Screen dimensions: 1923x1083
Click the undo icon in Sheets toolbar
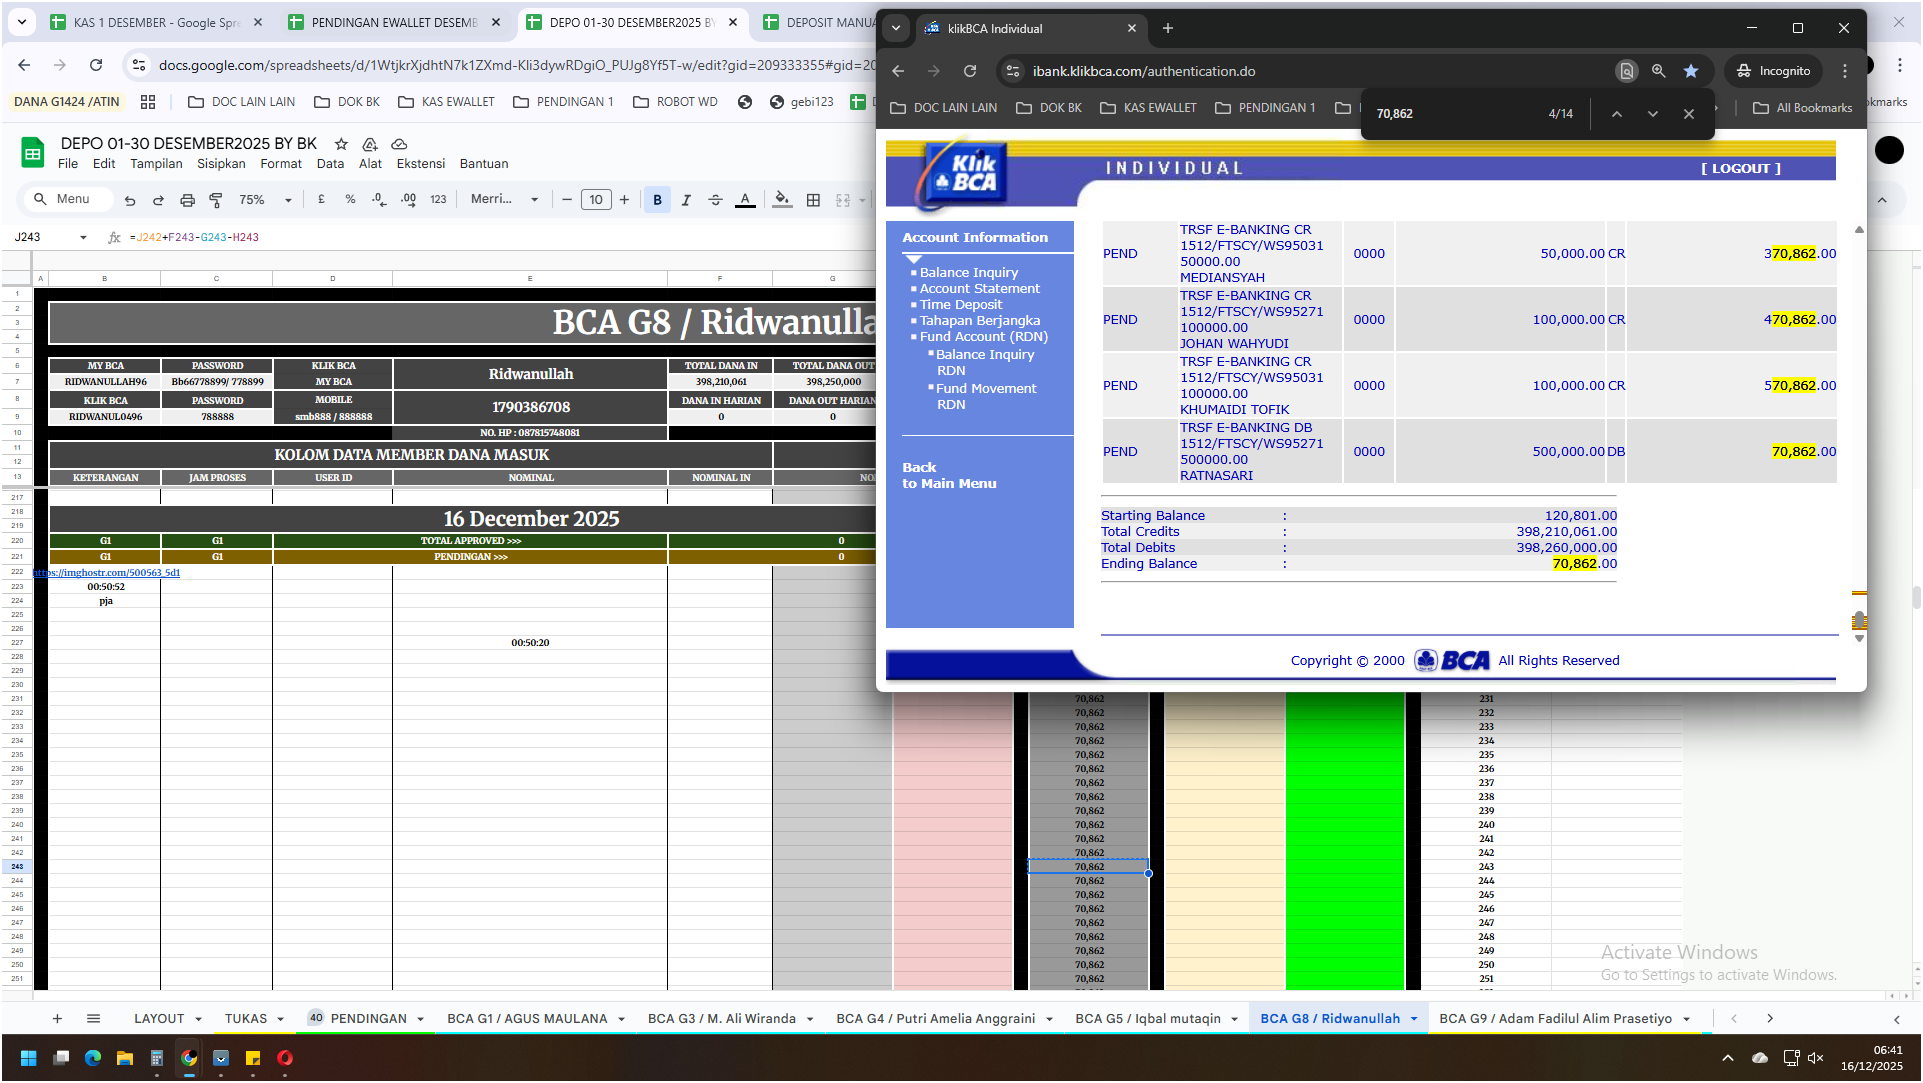pyautogui.click(x=130, y=200)
